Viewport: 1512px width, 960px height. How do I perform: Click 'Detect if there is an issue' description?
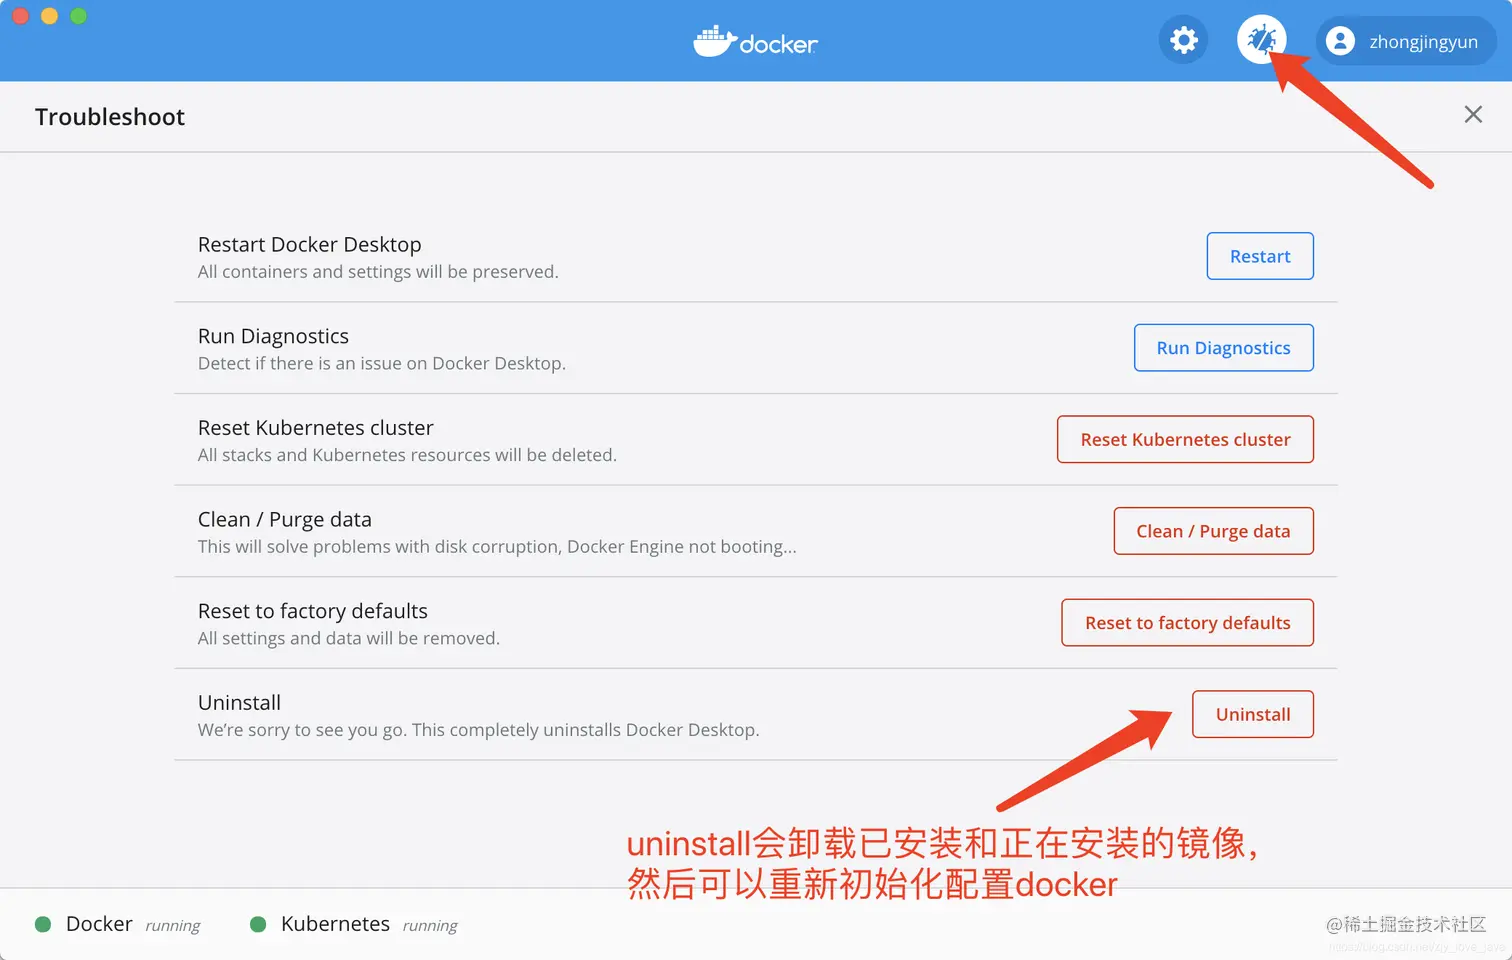point(382,363)
